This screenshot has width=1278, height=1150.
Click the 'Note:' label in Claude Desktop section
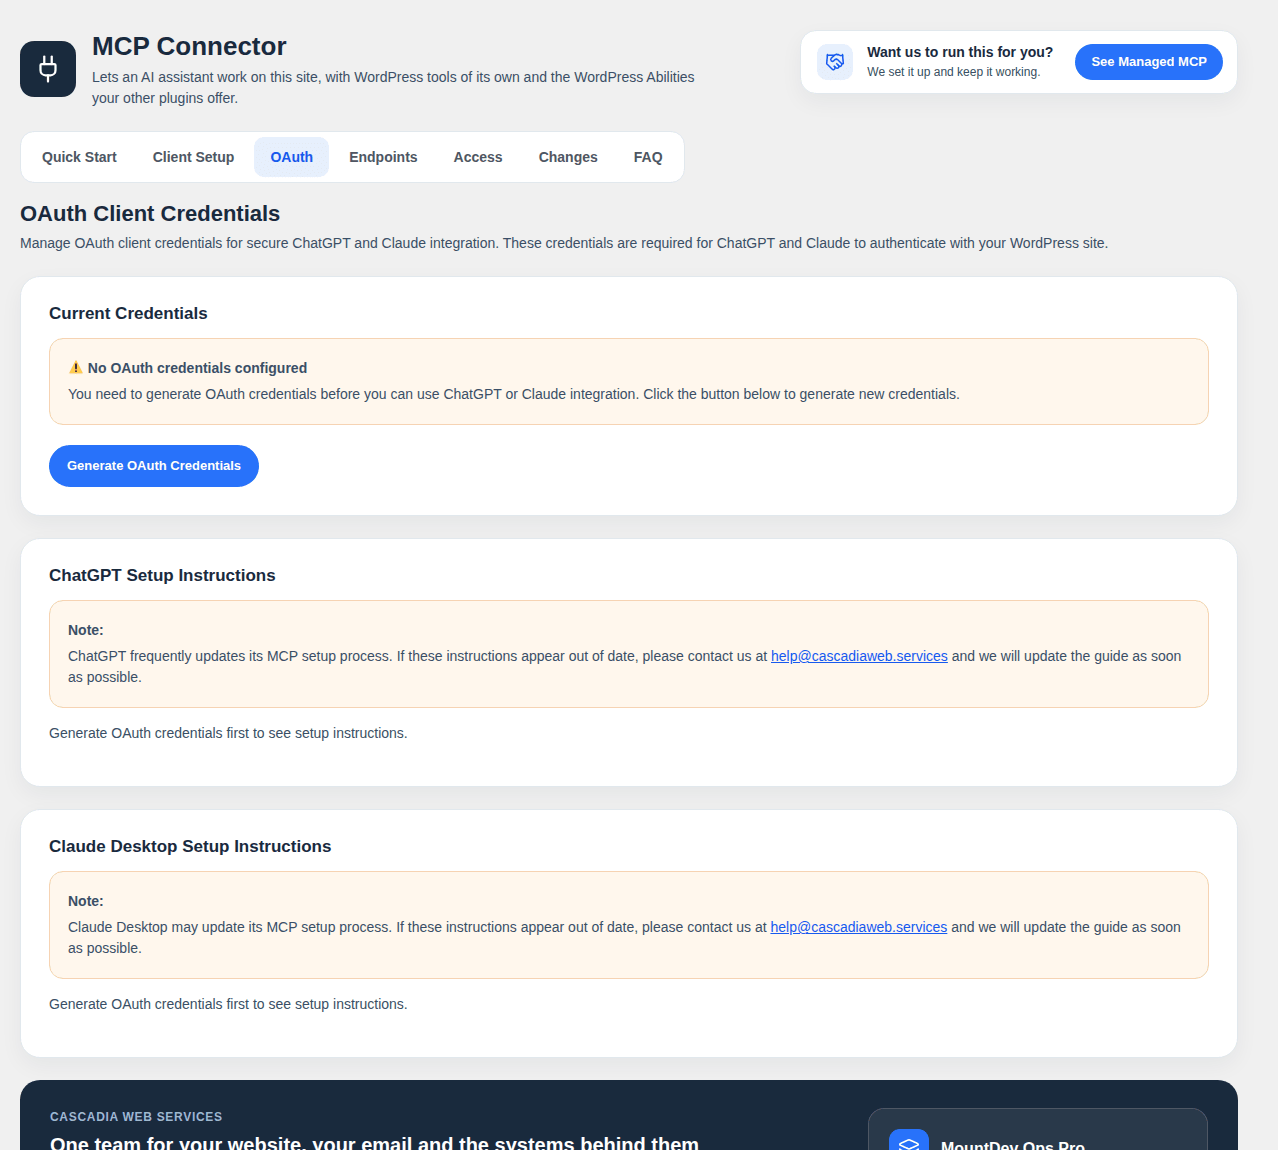point(86,901)
